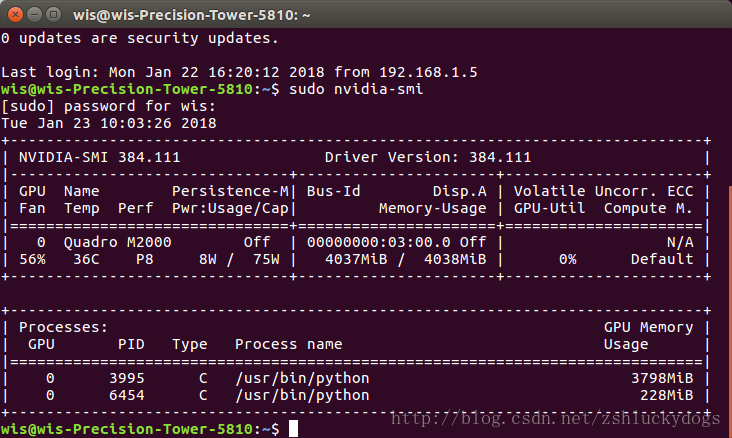Click the 'PID' column header

pyautogui.click(x=131, y=344)
